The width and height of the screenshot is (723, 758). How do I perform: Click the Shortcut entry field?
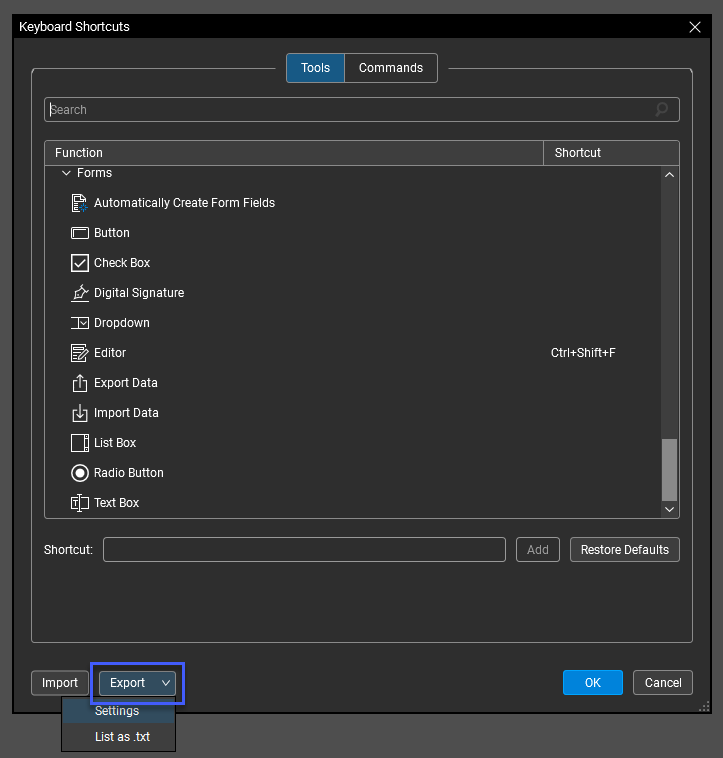[304, 550]
